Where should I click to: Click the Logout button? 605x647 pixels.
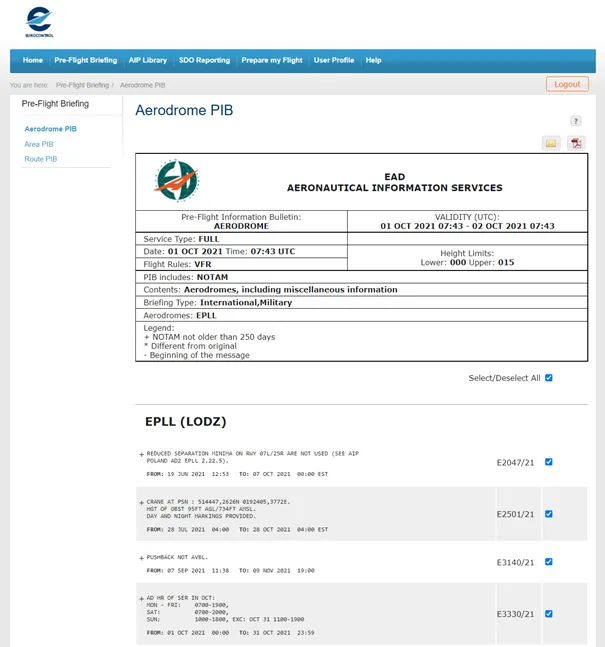[567, 84]
